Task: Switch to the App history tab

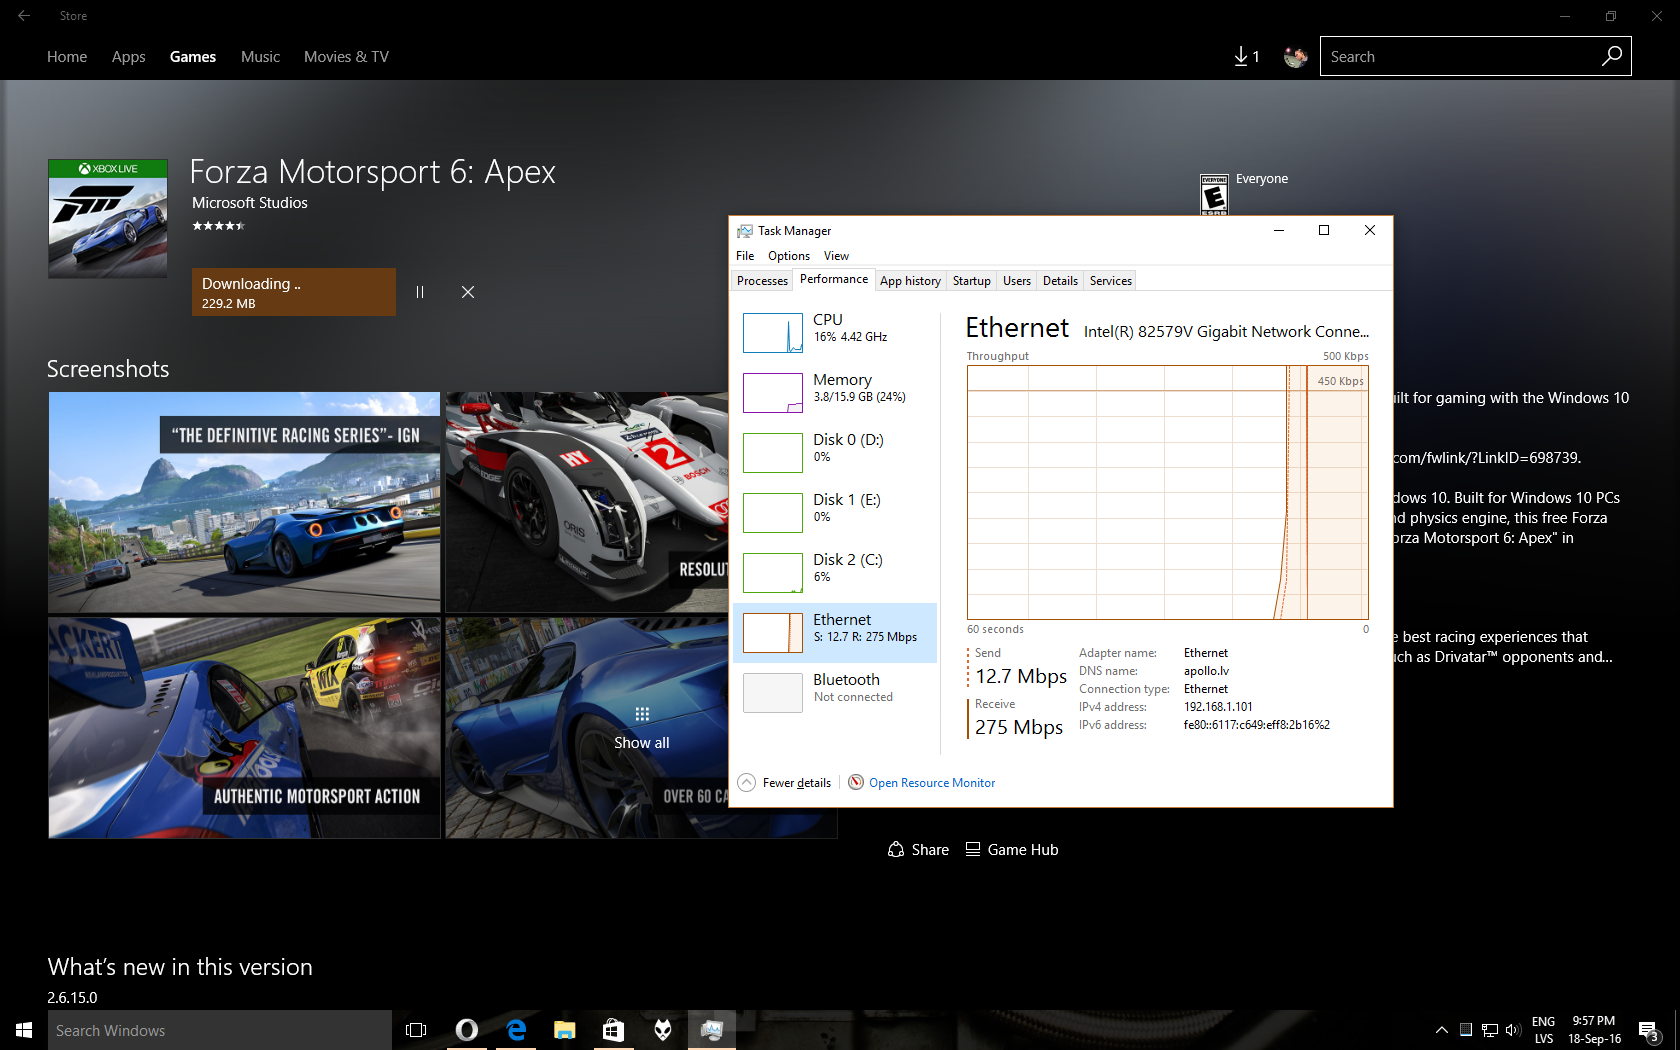Action: [910, 281]
